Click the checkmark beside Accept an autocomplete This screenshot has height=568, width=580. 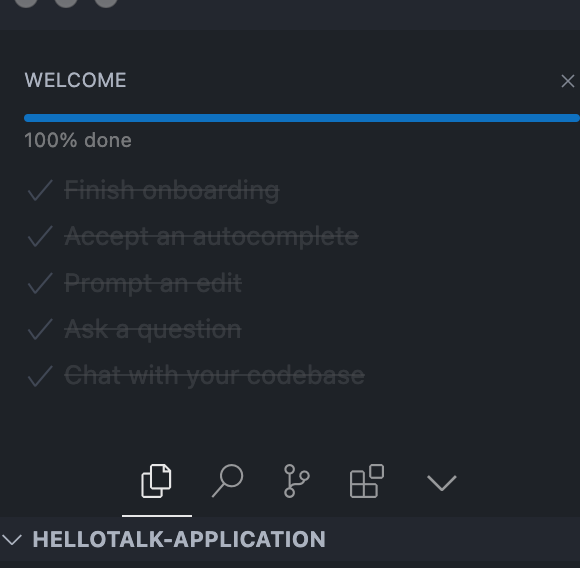40,236
